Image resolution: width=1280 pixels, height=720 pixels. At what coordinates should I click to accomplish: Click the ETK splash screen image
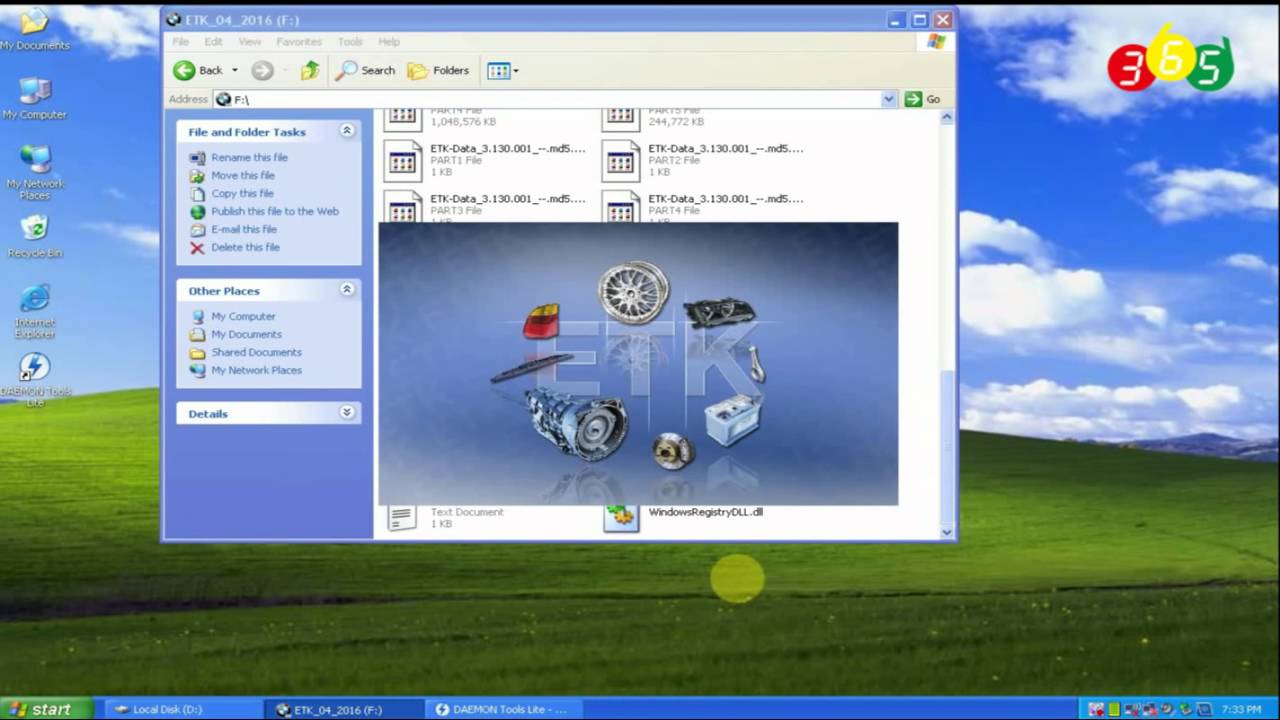638,364
